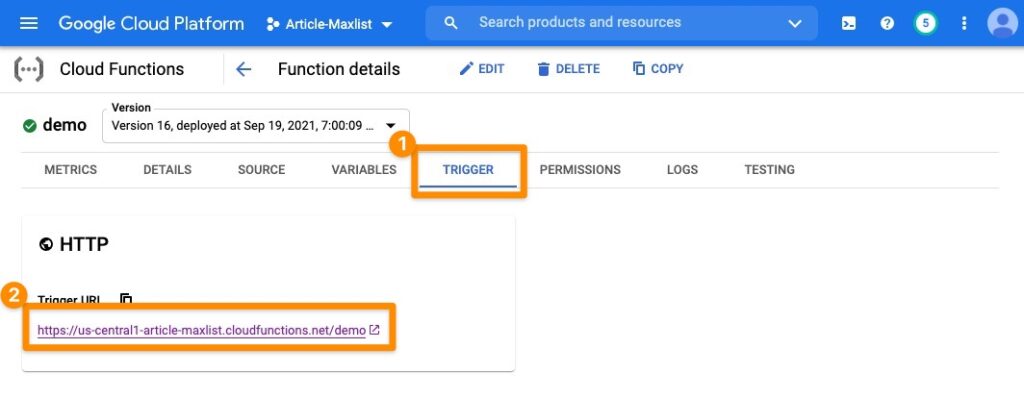The width and height of the screenshot is (1024, 398).
Task: Click the COPY button
Action: [658, 69]
